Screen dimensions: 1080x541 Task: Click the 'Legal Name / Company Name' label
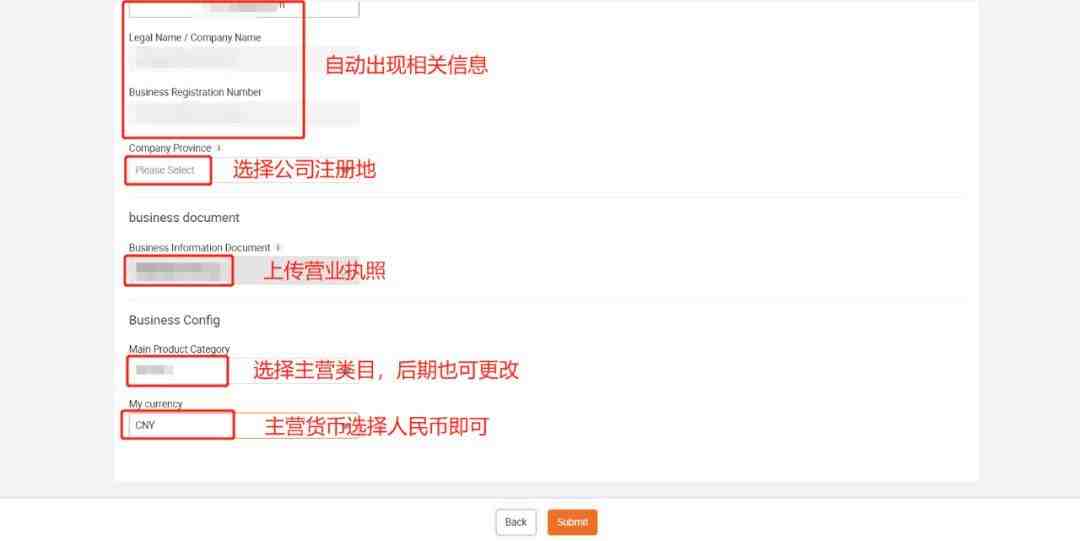point(195,38)
